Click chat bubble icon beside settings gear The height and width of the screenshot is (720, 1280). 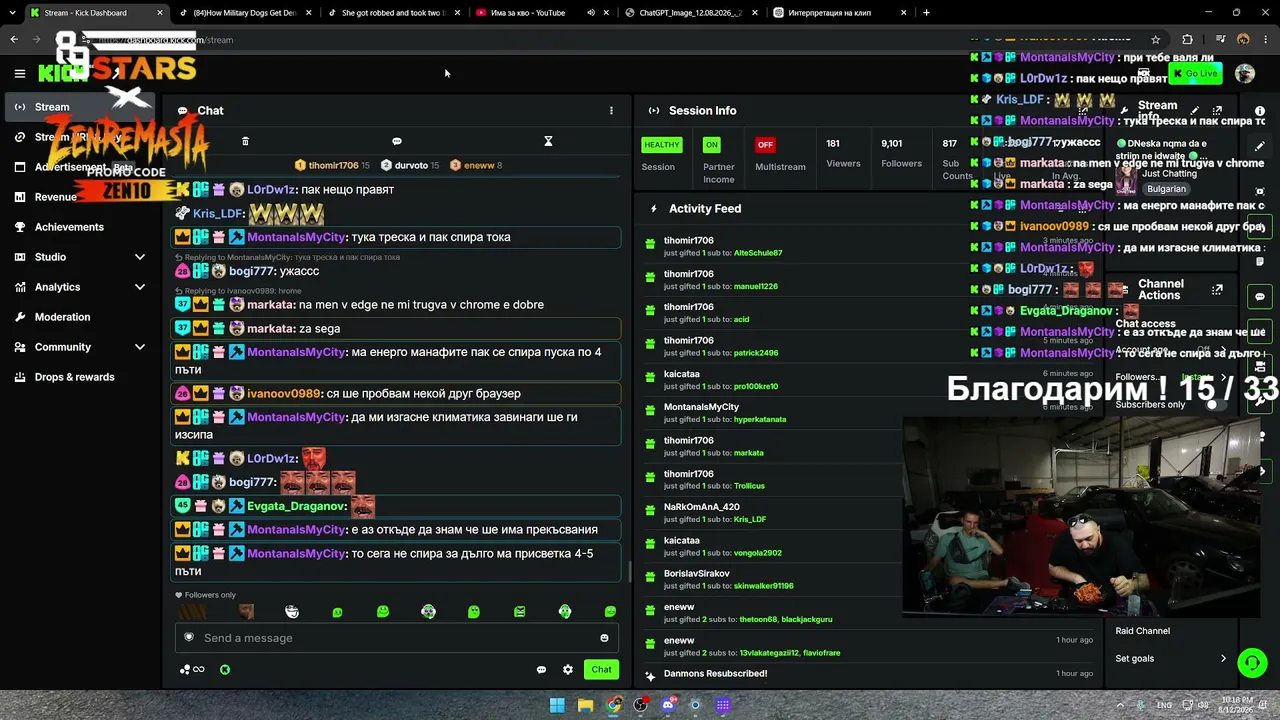tap(541, 670)
